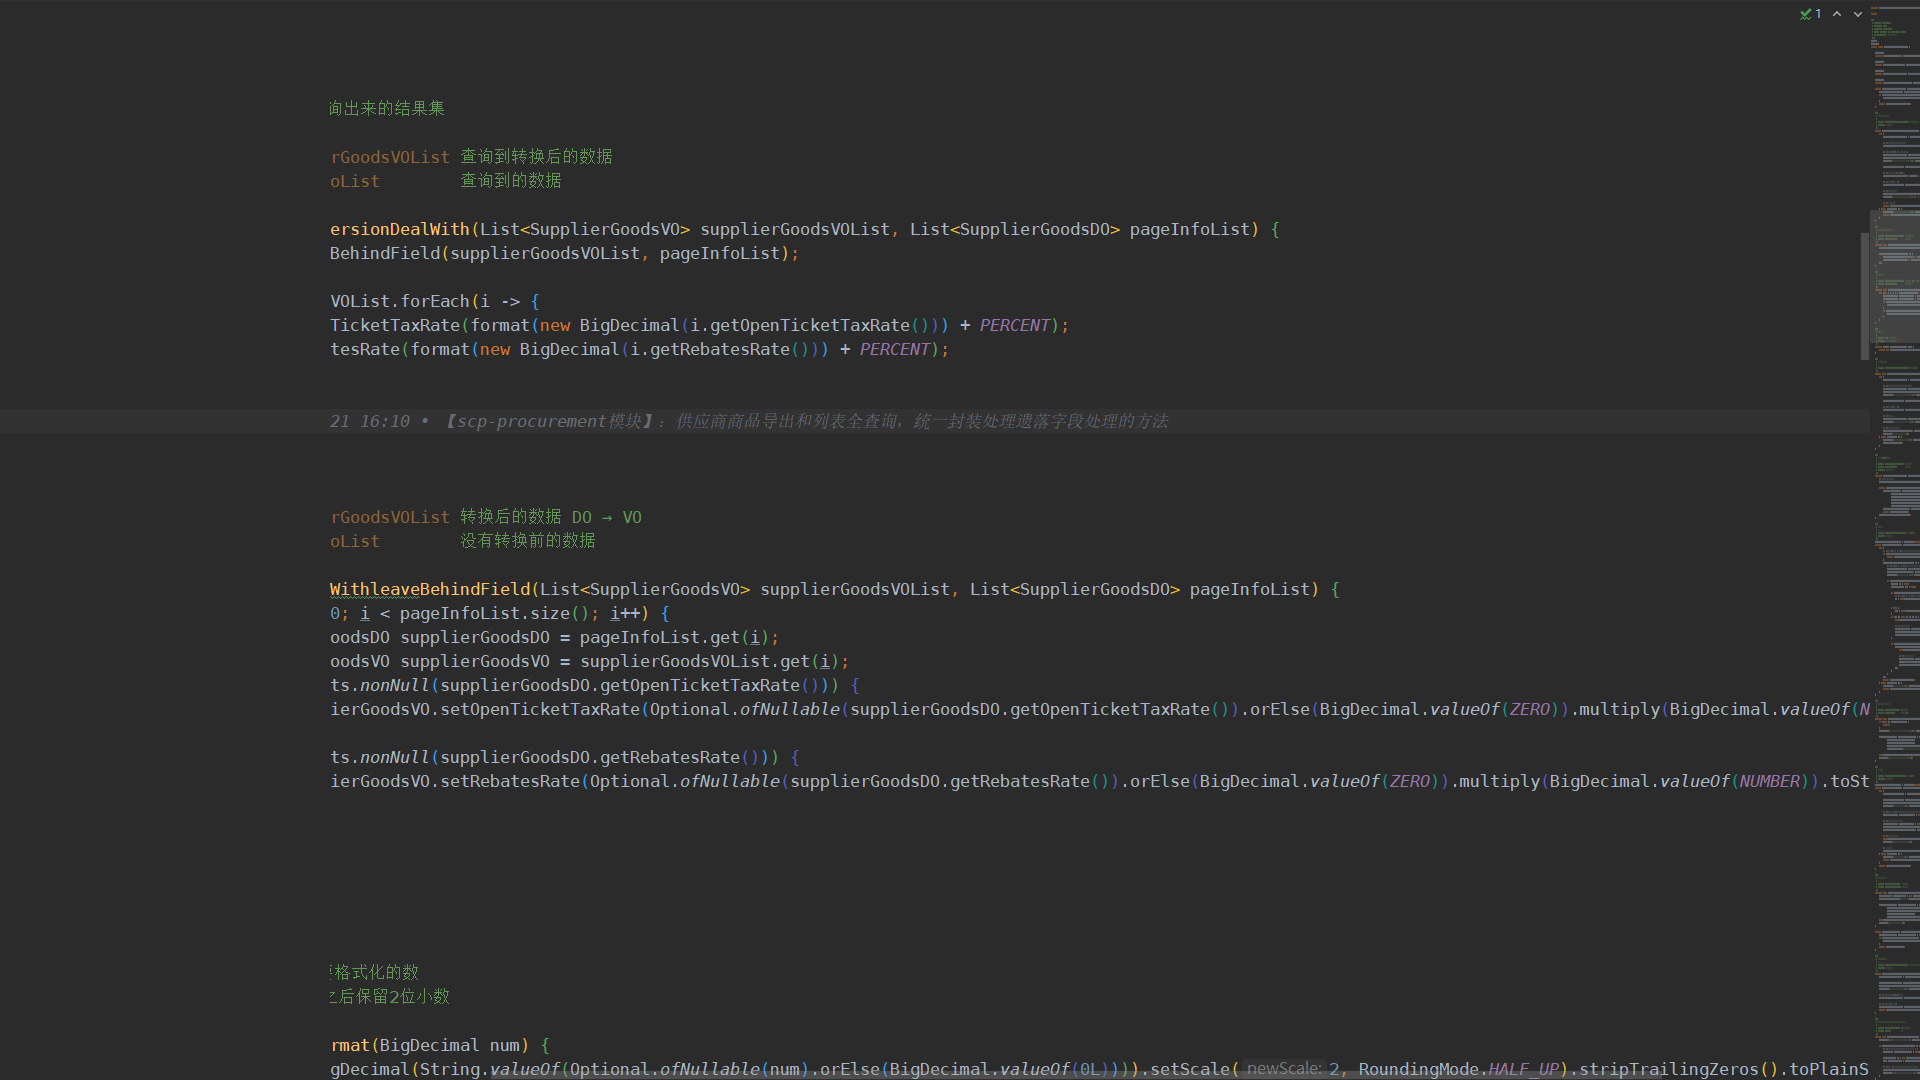1920x1080 pixels.
Task: Click the comment '询出来的结果集'
Action: click(387, 108)
